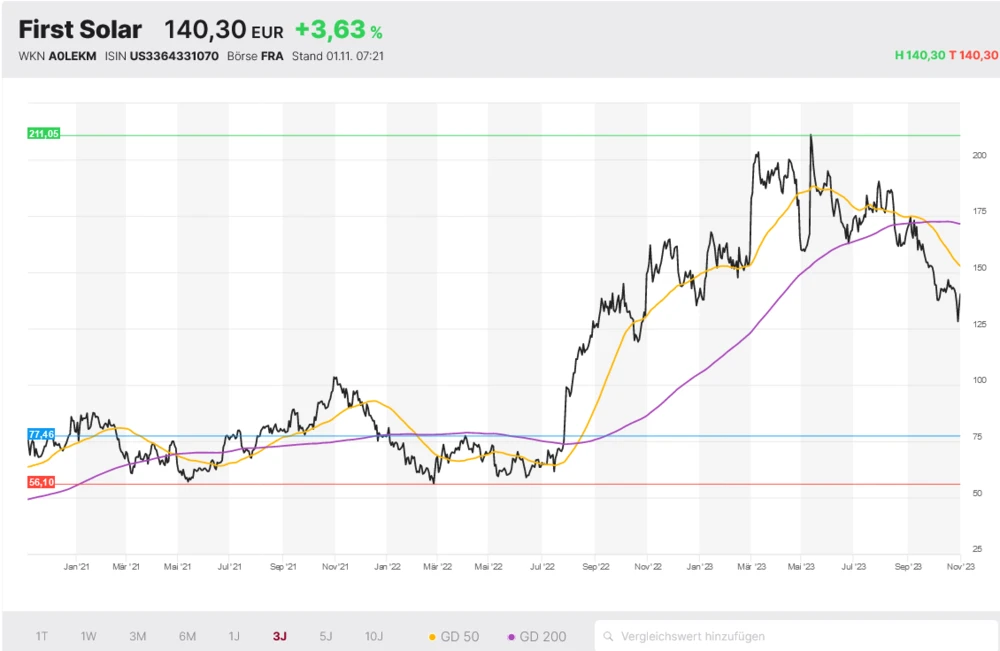
Task: Click the red 56,10 low marker
Action: coord(41,482)
